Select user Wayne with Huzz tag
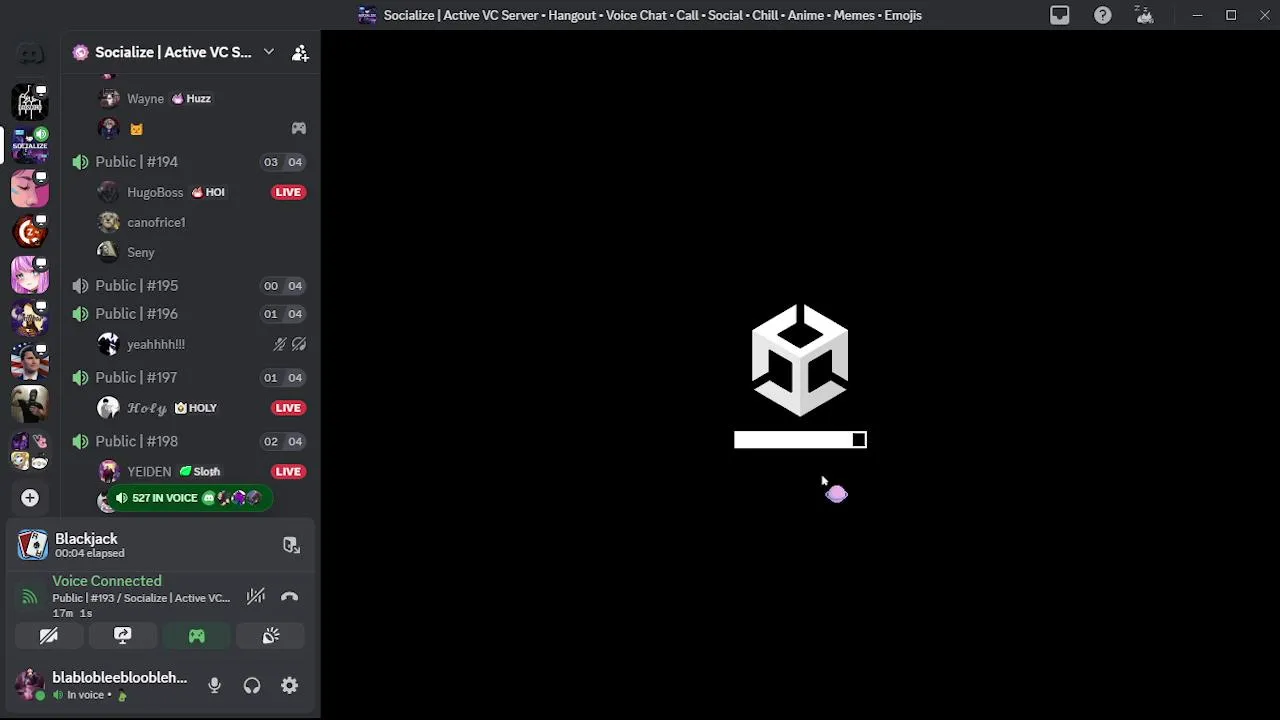Screen dimensions: 1280x720 (145, 99)
